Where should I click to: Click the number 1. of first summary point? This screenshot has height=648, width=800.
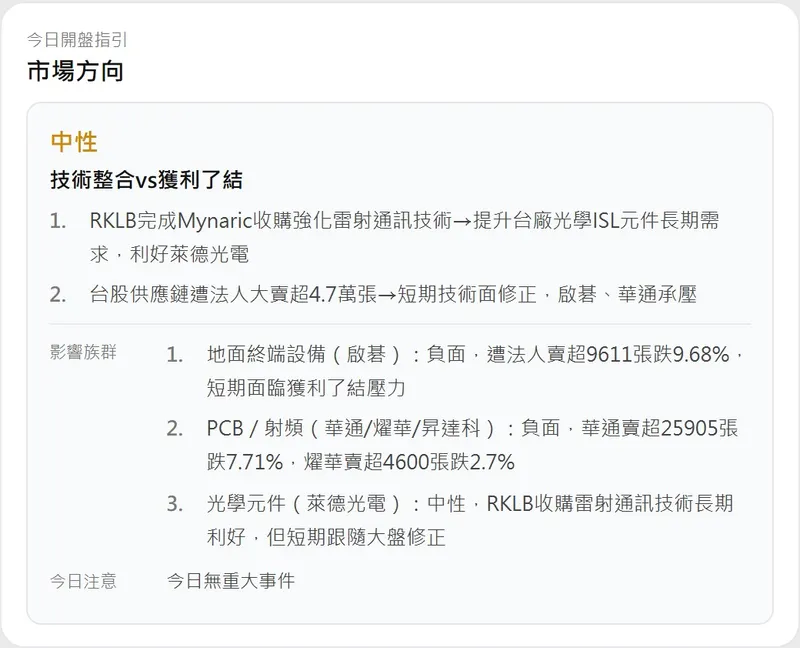click(x=58, y=221)
